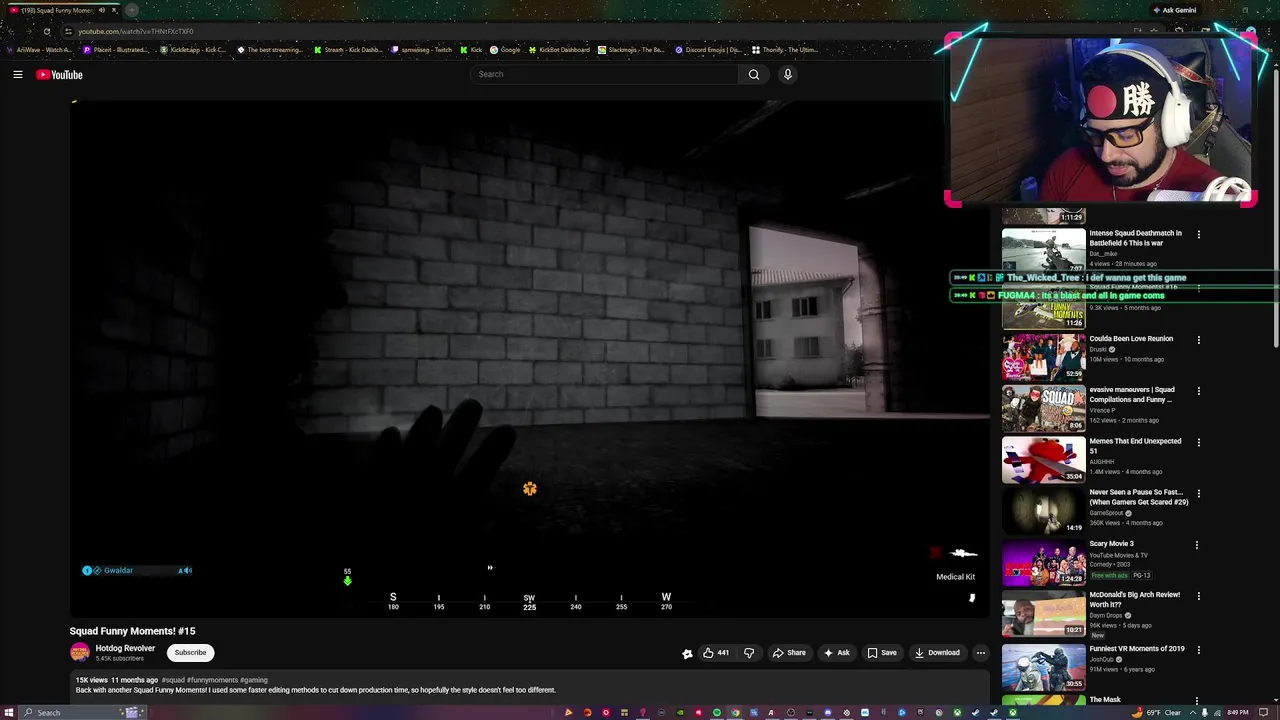1280x720 pixels.
Task: Open options menu for Never Seen a Pause
Action: [1198, 494]
